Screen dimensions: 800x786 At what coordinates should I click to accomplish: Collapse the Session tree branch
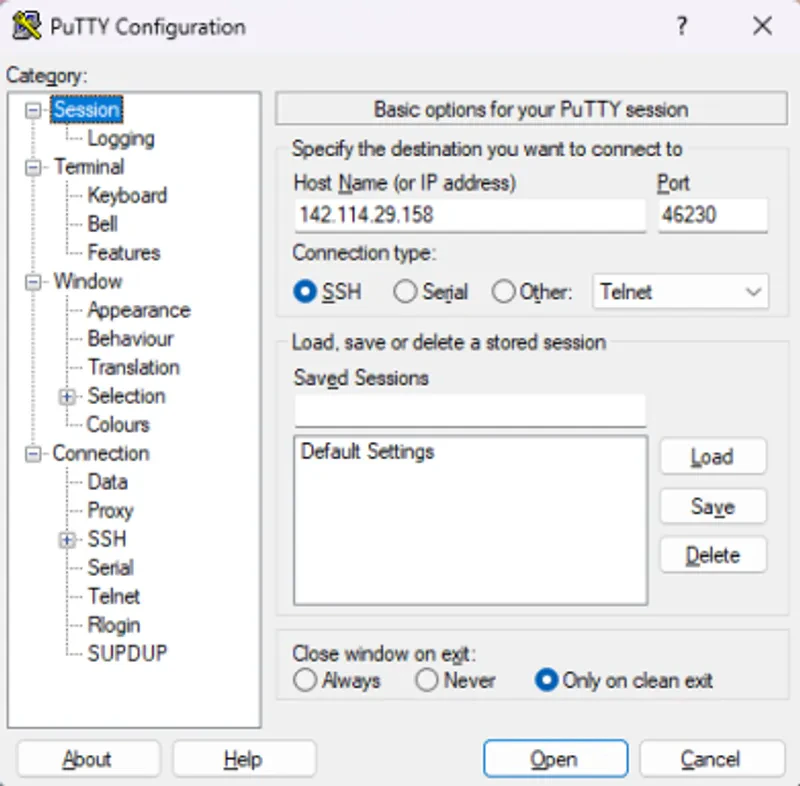coord(33,110)
